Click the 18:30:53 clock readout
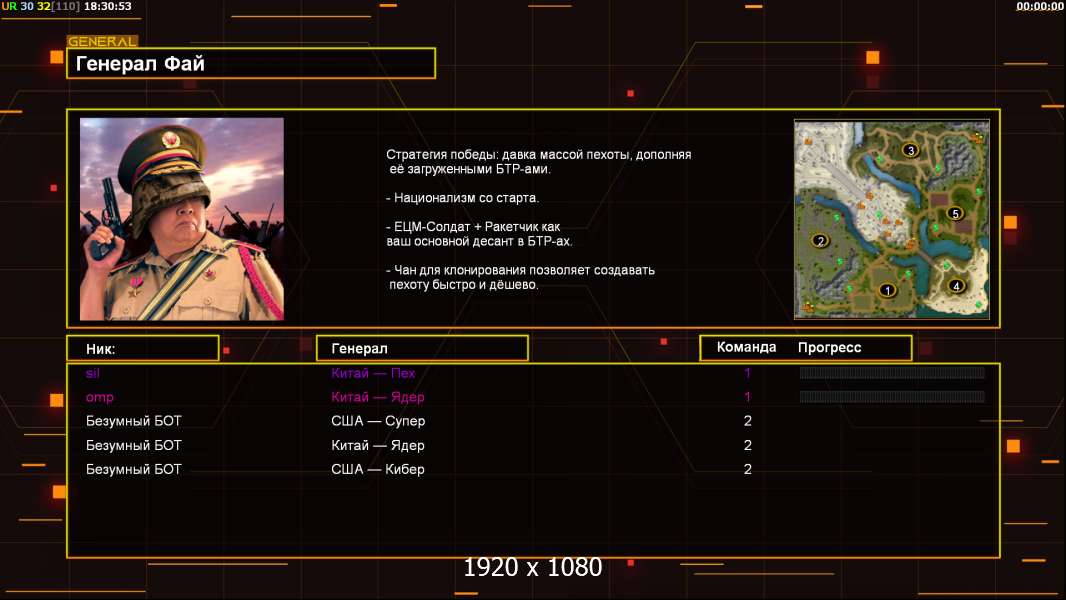Image resolution: width=1066 pixels, height=600 pixels. [107, 6]
